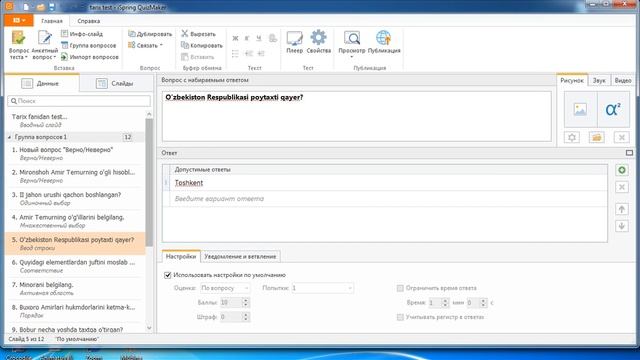Switch to Данные view tab
The width and height of the screenshot is (640, 360).
pyautogui.click(x=42, y=83)
